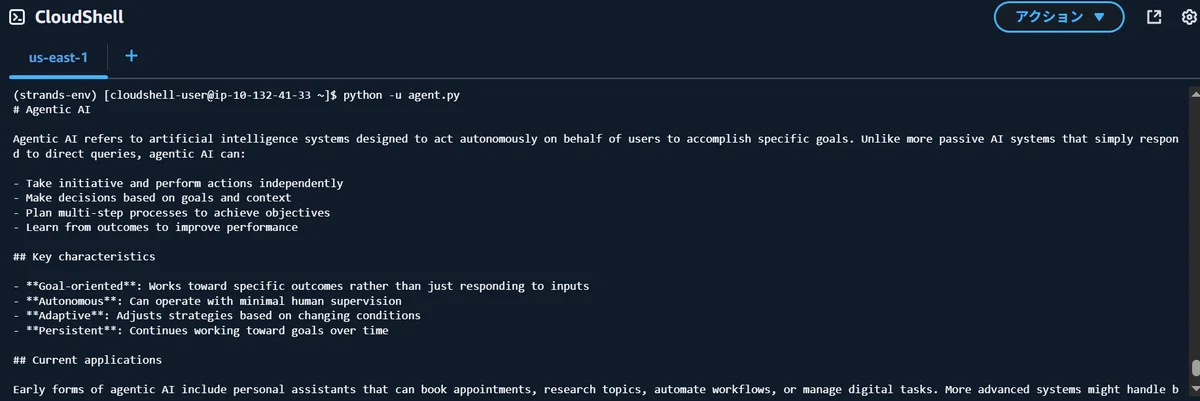Click the 'Learn from outcomes' bullet line

[x=155, y=227]
